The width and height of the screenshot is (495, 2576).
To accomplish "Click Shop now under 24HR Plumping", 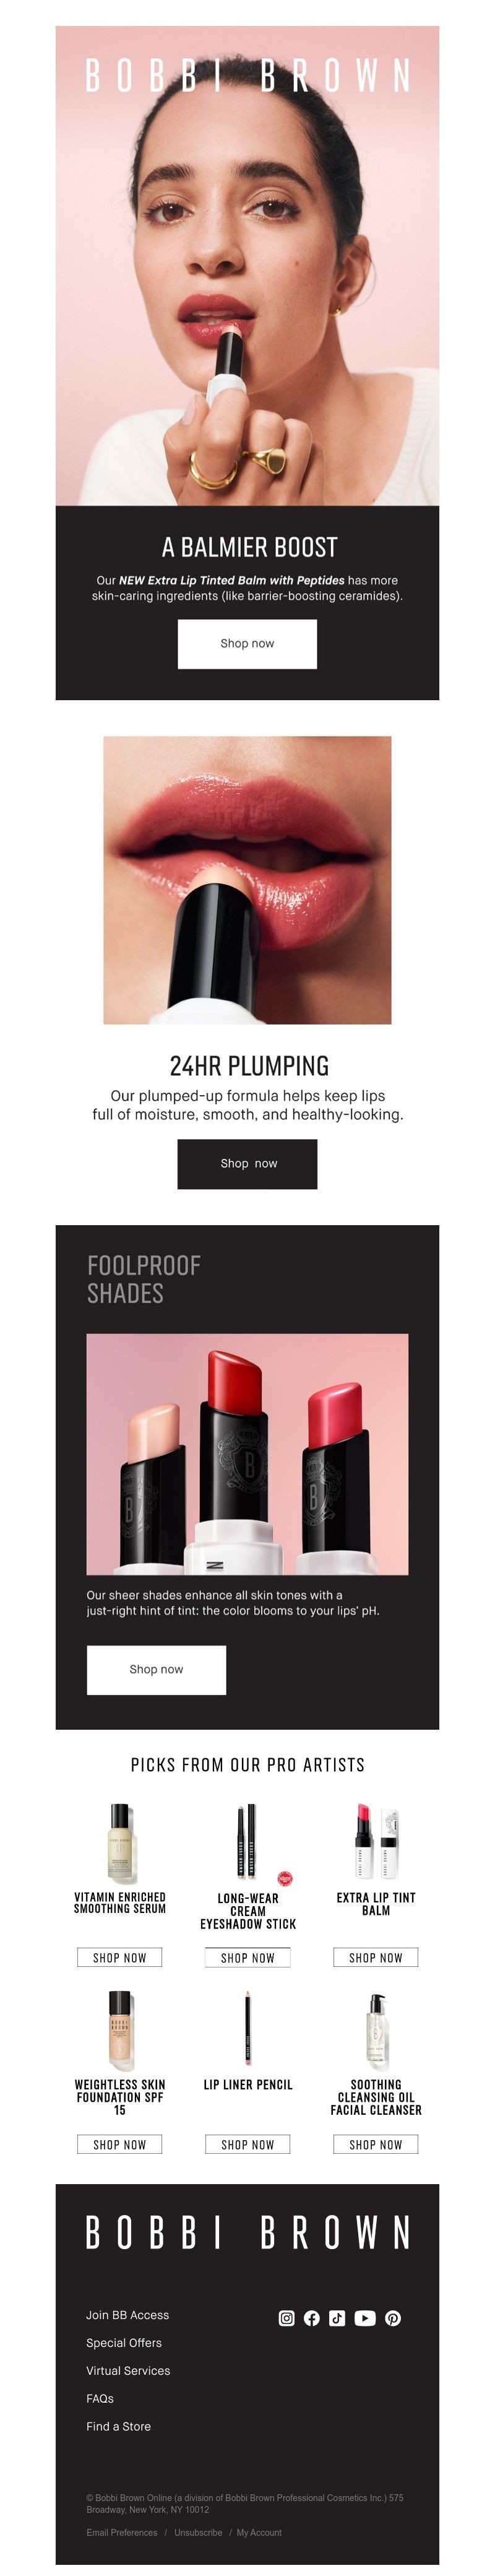I will pyautogui.click(x=247, y=1164).
